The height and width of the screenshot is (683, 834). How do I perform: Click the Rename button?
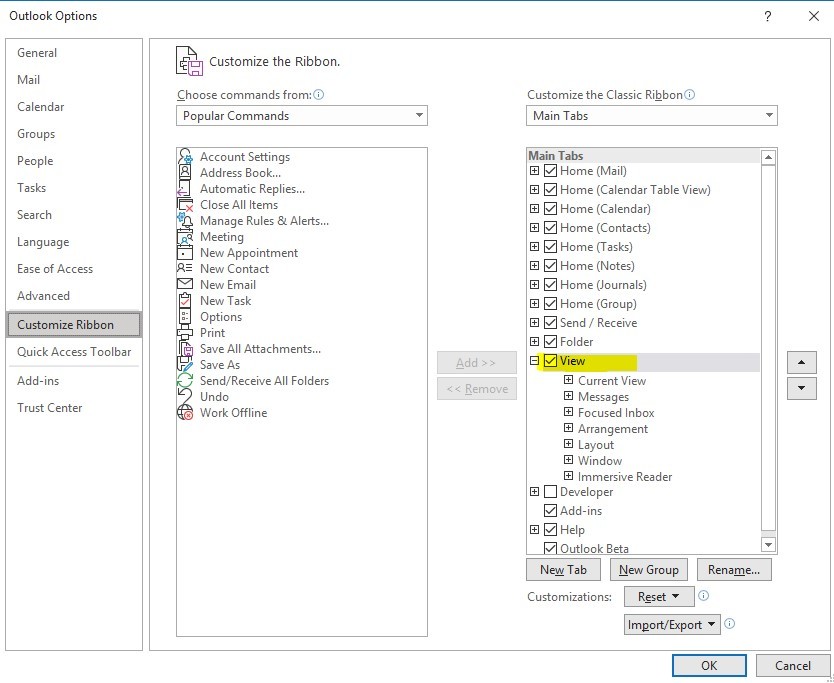pos(734,570)
